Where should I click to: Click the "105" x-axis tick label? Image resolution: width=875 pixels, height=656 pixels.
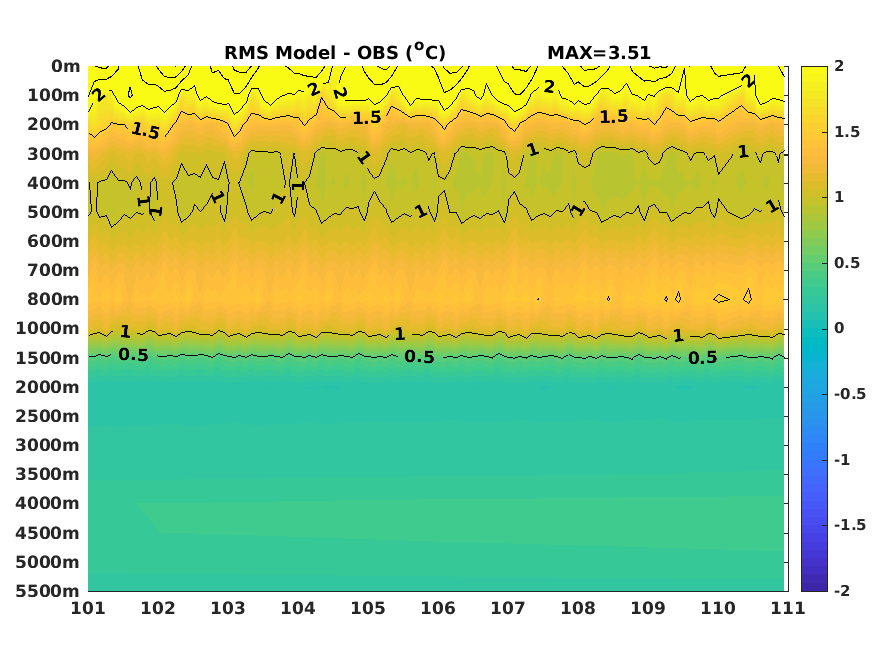368,608
